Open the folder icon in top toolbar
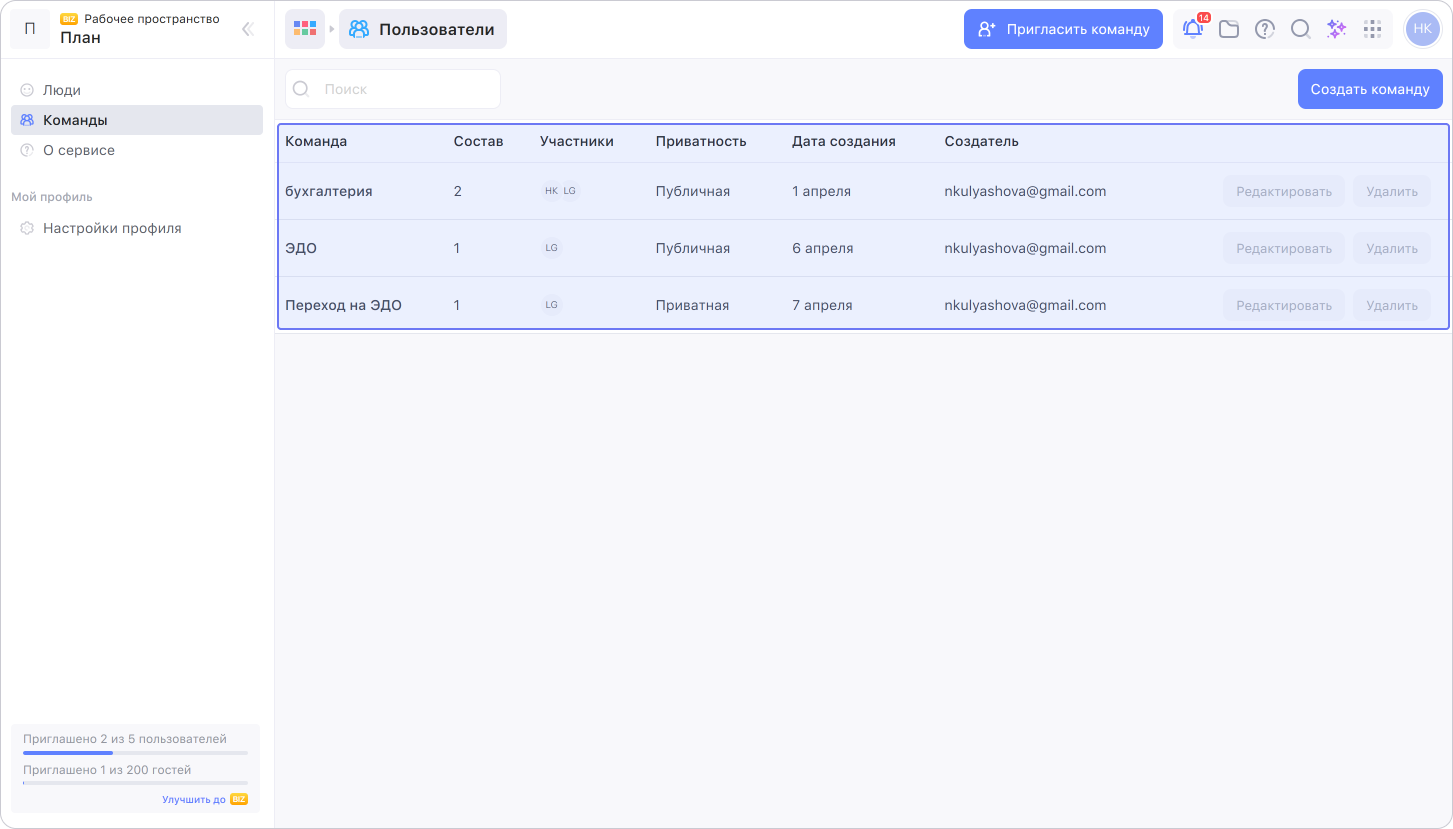 click(1229, 29)
